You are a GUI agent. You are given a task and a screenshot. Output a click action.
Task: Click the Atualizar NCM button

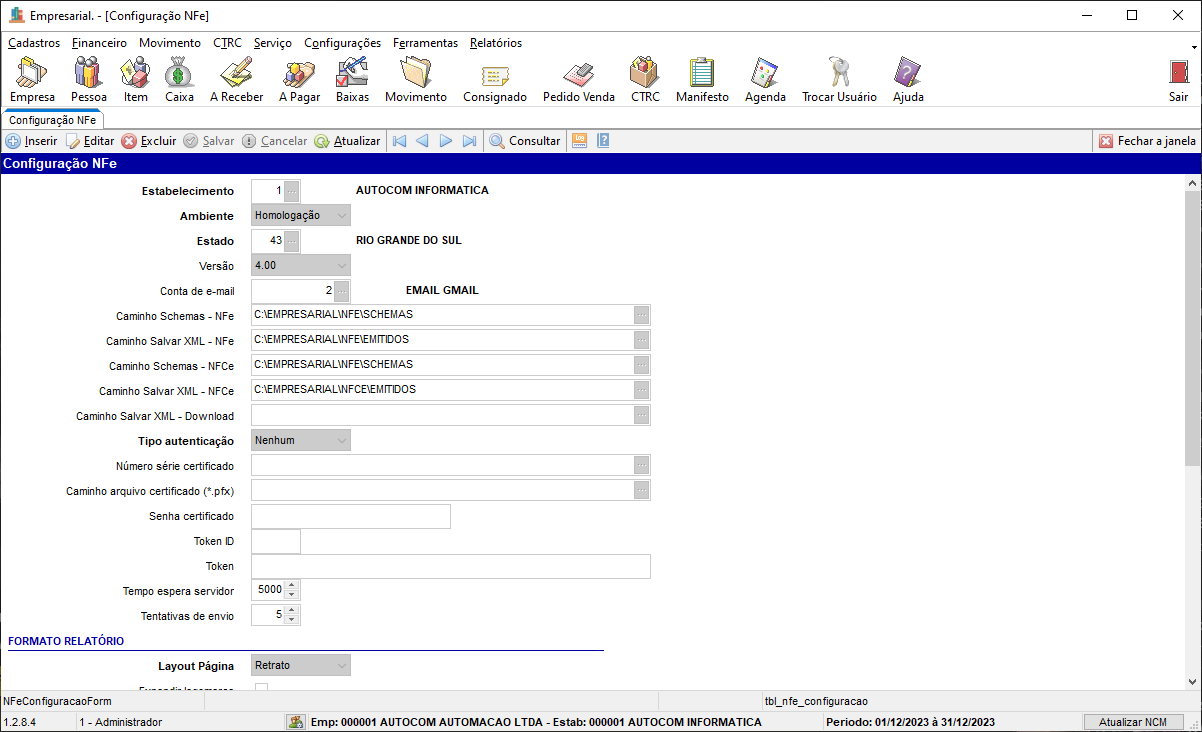point(1132,722)
